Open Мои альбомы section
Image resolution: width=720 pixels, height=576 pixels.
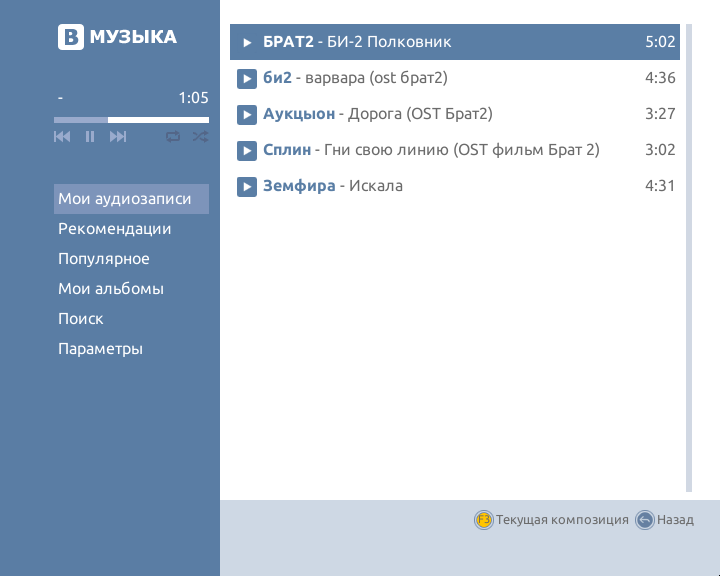tap(111, 288)
